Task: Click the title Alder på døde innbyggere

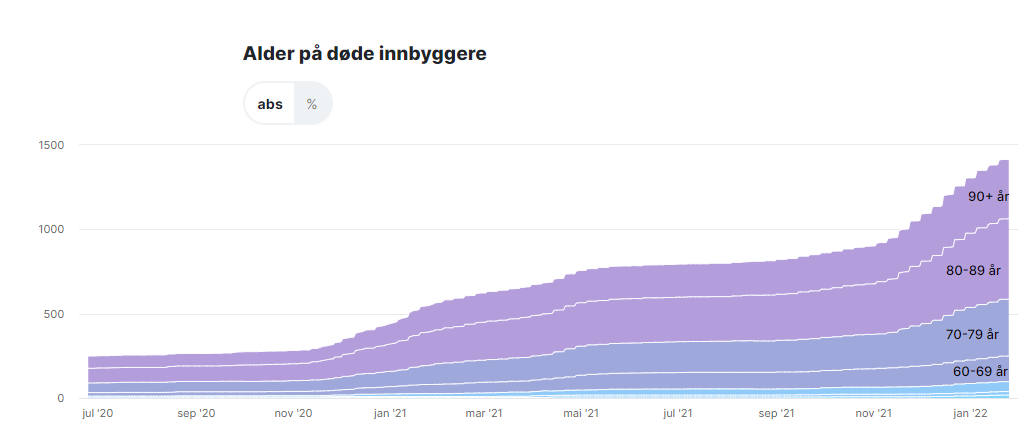Action: tap(365, 54)
